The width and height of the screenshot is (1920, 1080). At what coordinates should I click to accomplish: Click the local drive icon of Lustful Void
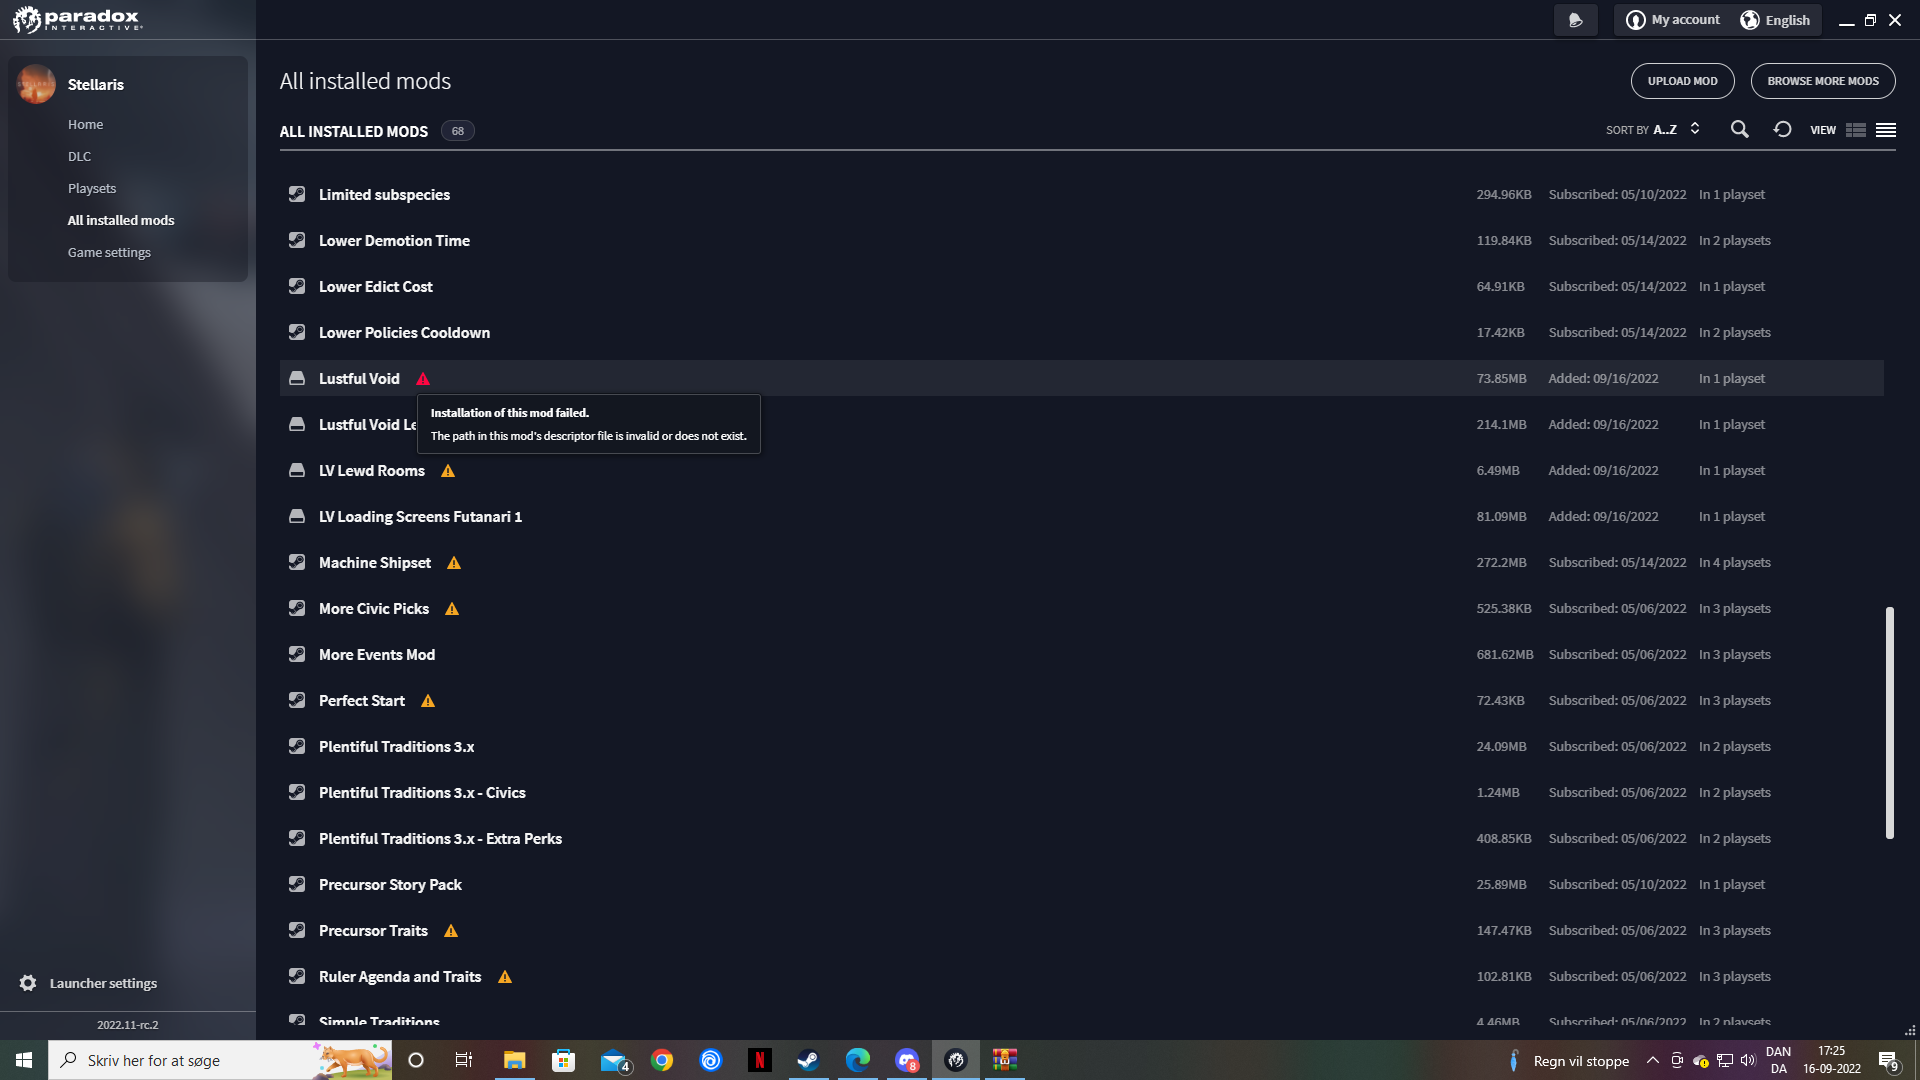coord(297,378)
